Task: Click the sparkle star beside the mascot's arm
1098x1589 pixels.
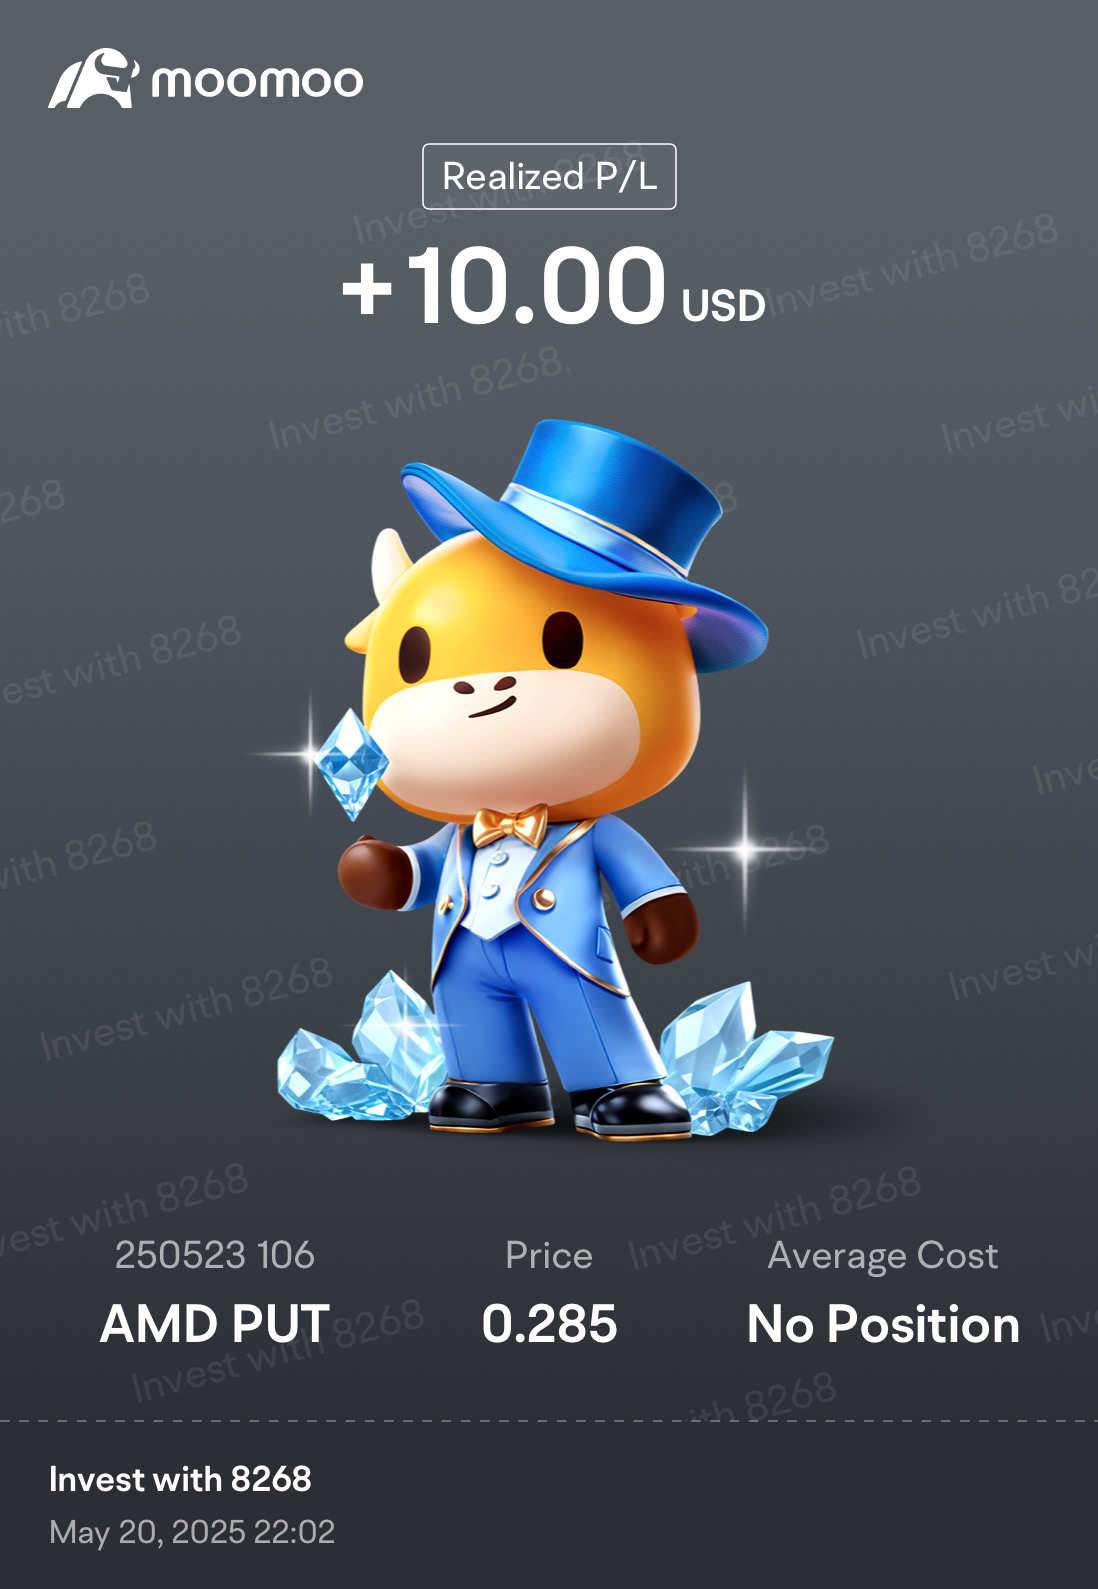Action: point(744,850)
